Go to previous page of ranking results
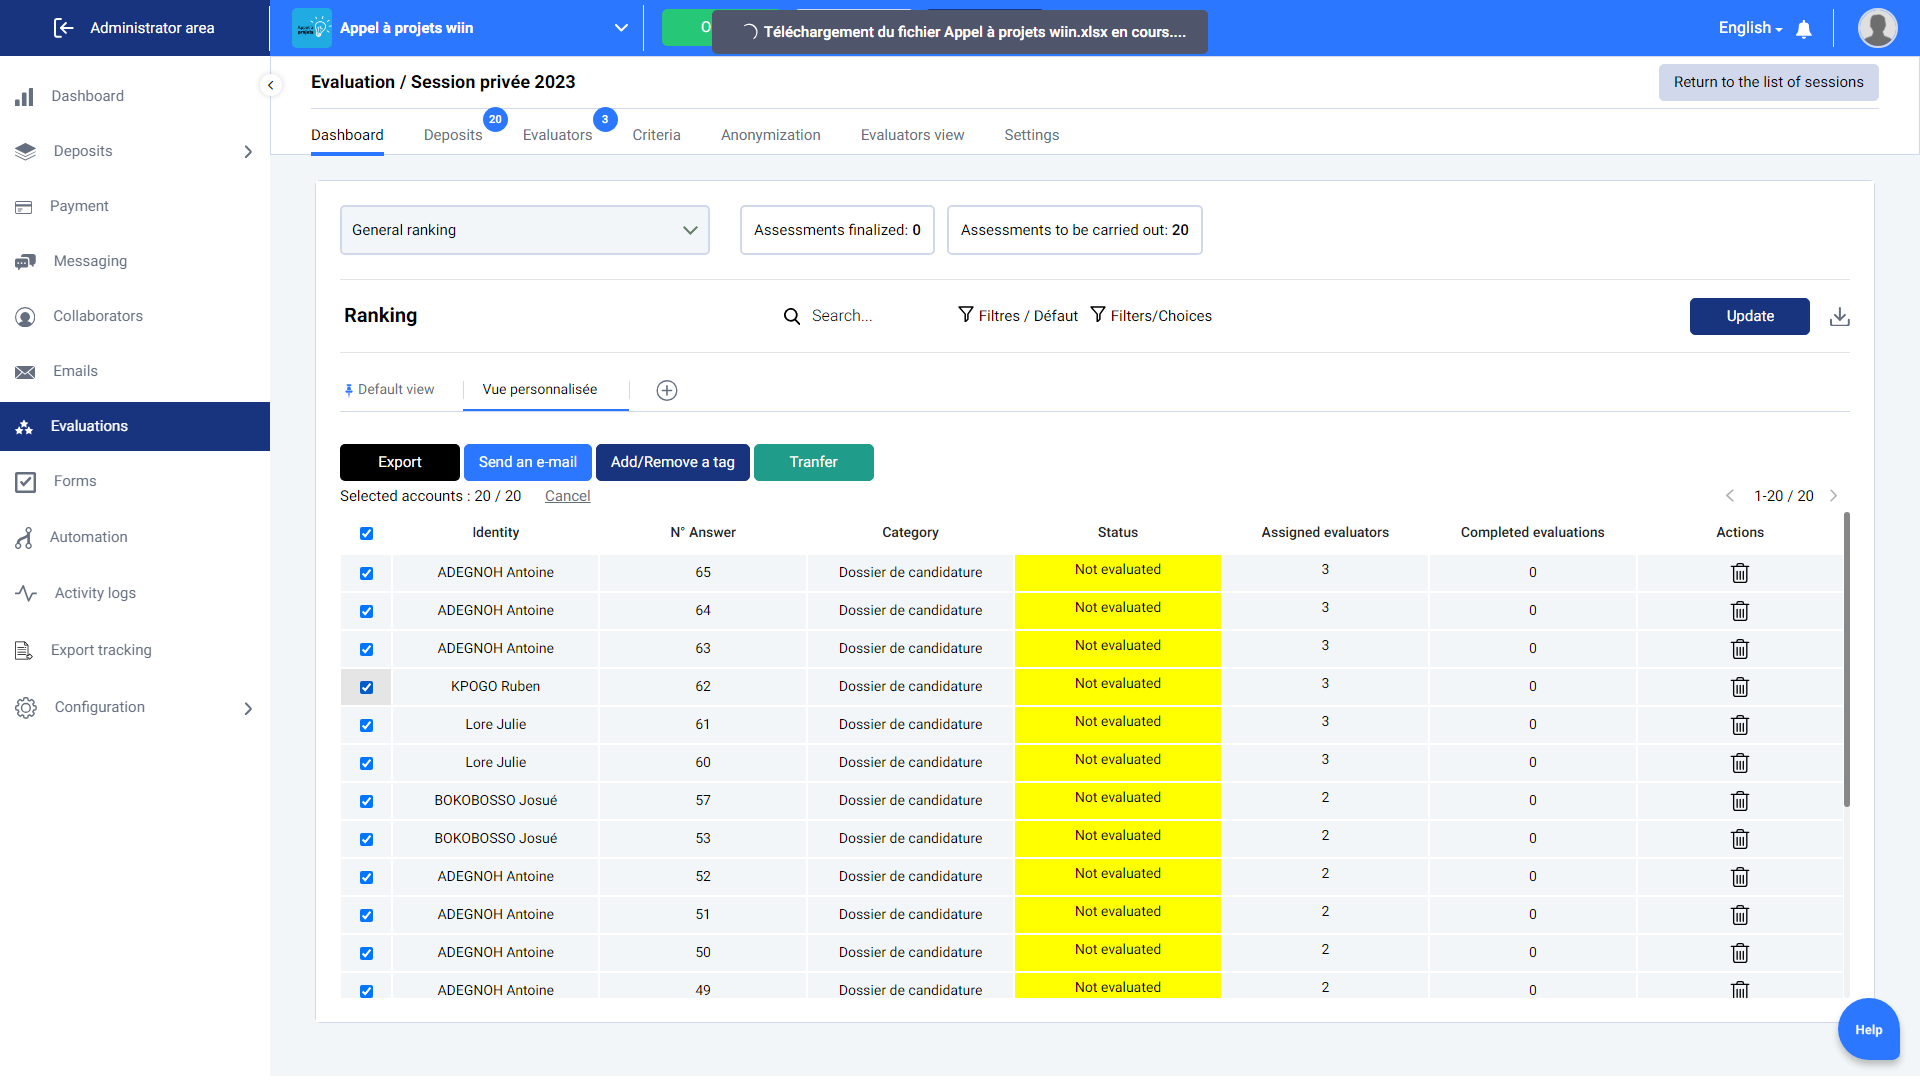The width and height of the screenshot is (1920, 1080). pos(1730,496)
